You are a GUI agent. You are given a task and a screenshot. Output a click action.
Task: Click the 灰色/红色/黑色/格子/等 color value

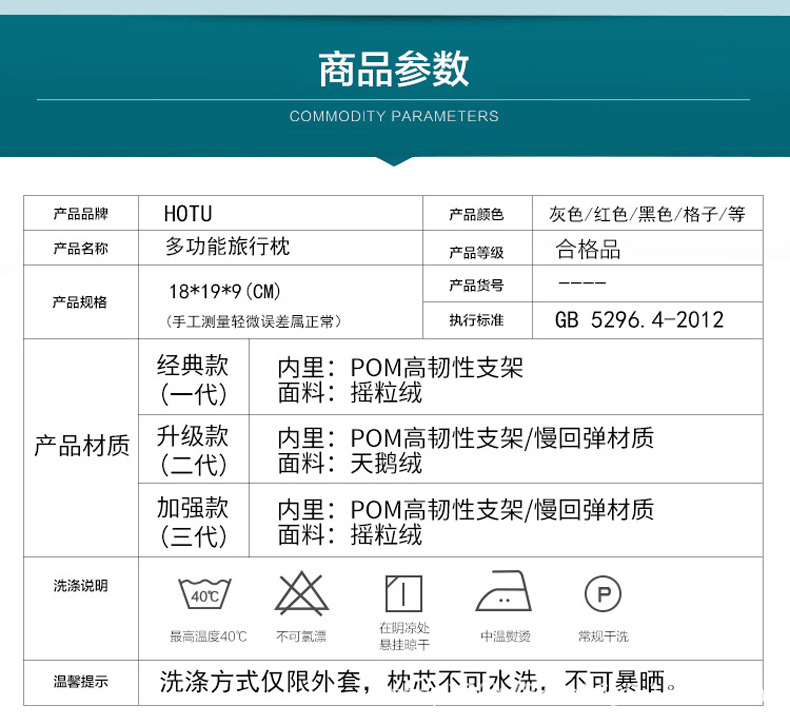(647, 214)
